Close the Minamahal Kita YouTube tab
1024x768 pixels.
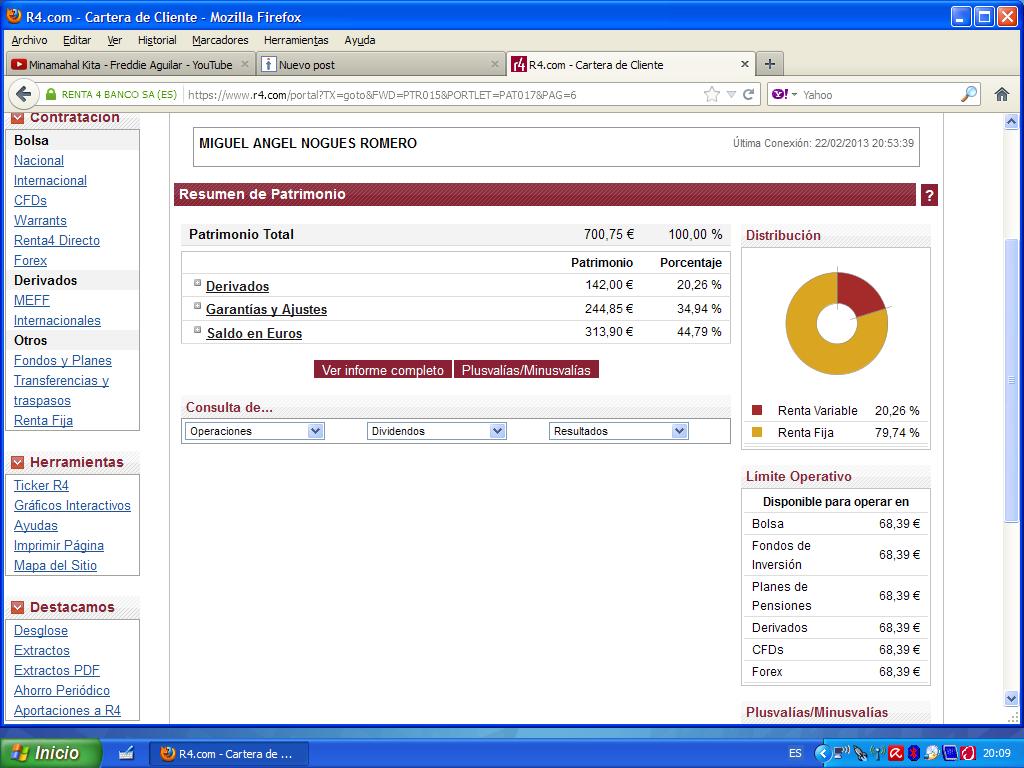click(x=245, y=64)
